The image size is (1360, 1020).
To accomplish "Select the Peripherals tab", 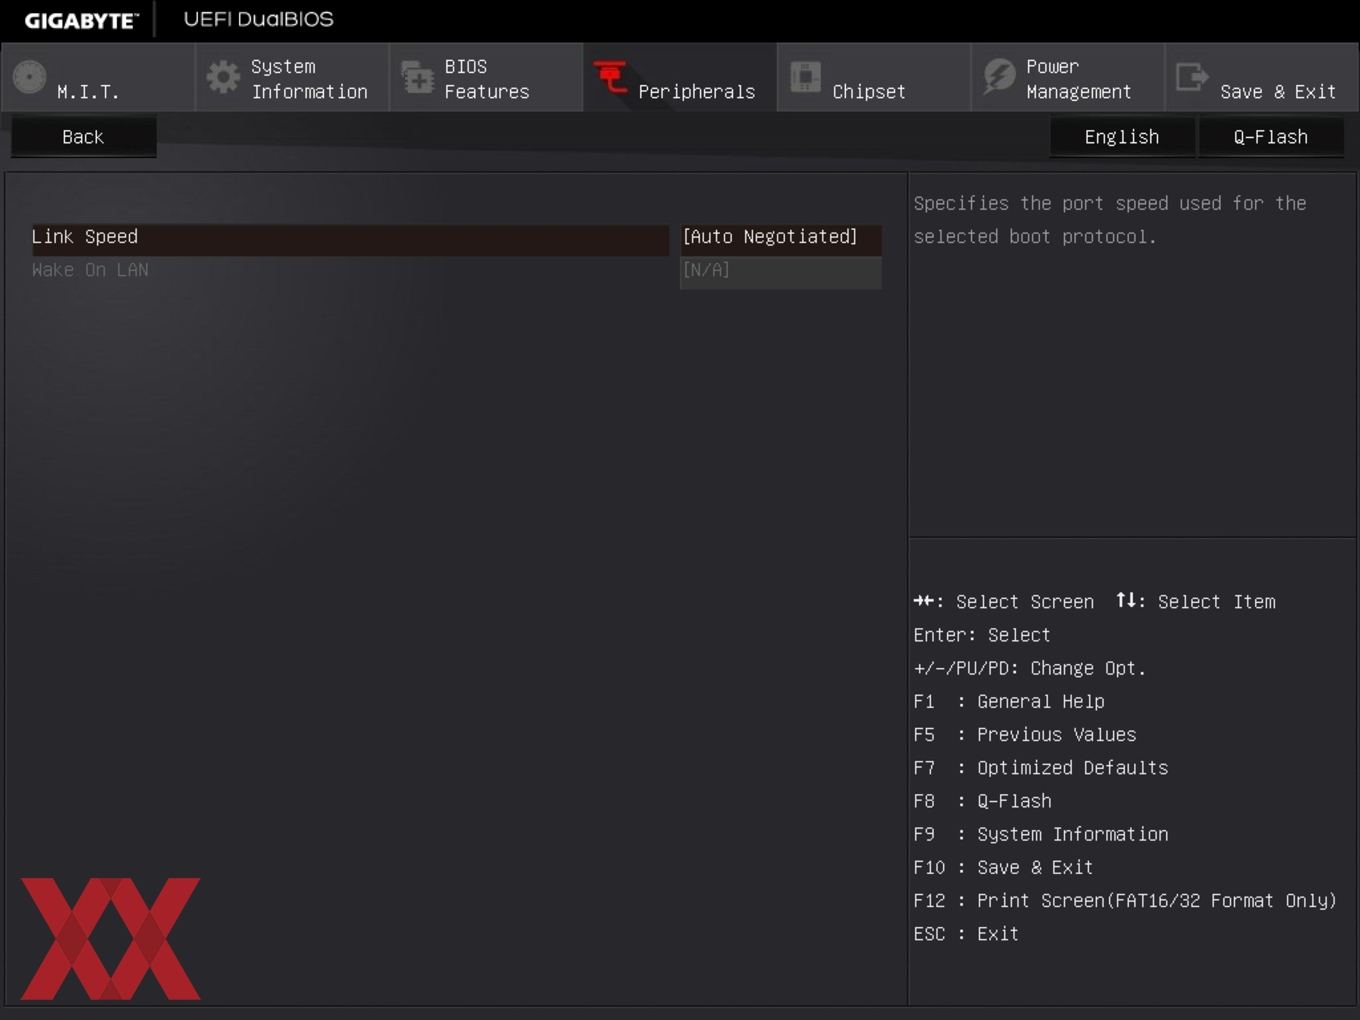I will click(x=680, y=77).
